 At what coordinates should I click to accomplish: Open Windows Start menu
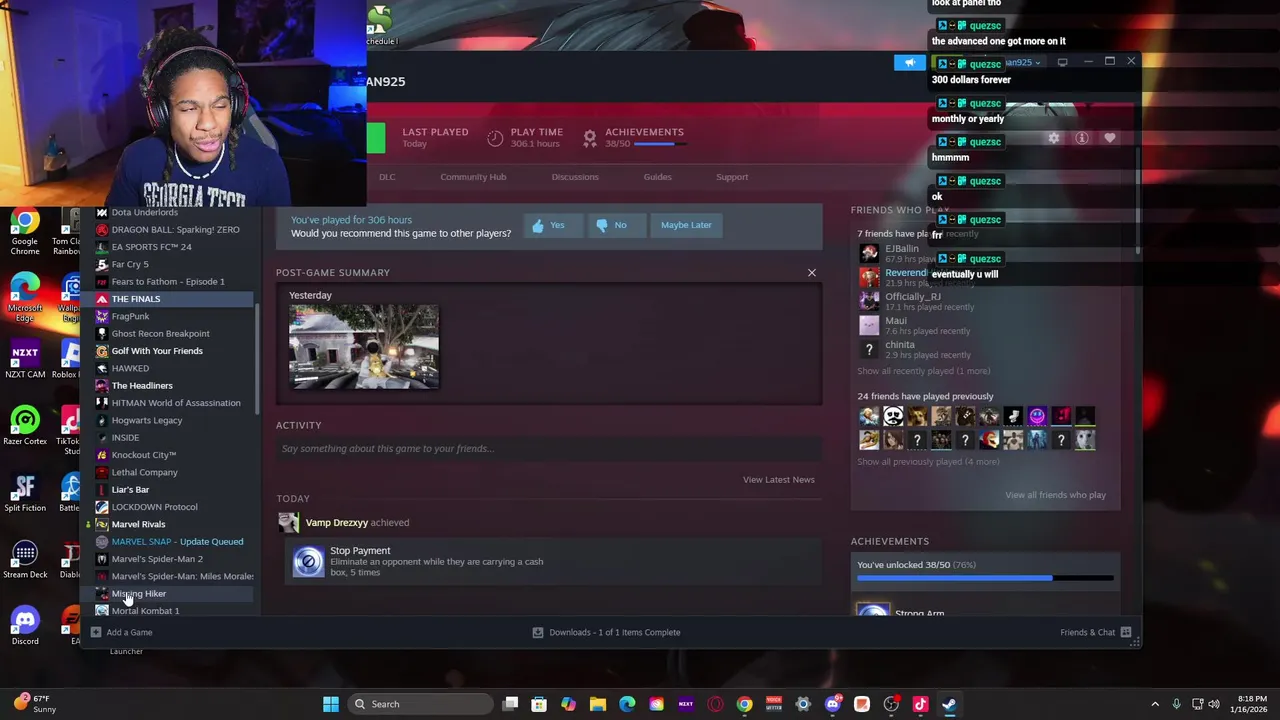click(331, 704)
